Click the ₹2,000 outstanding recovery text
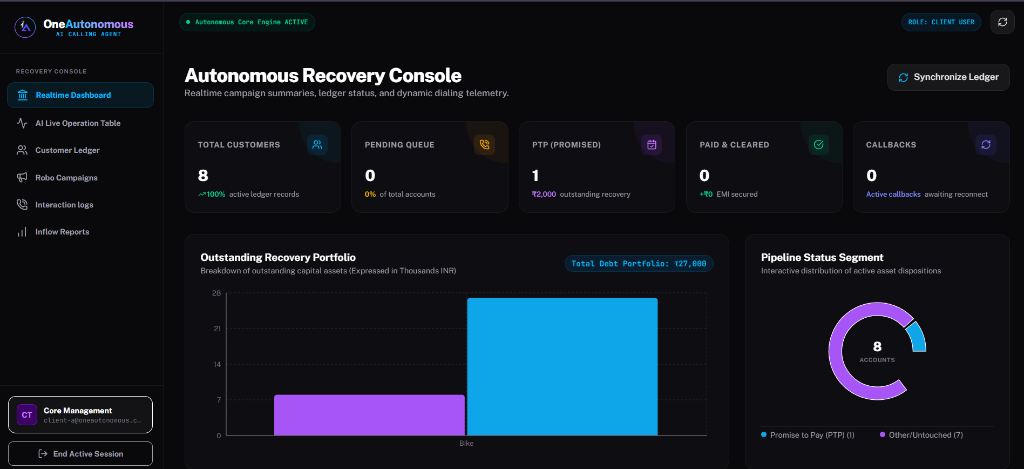This screenshot has height=469, width=1024. tap(581, 195)
